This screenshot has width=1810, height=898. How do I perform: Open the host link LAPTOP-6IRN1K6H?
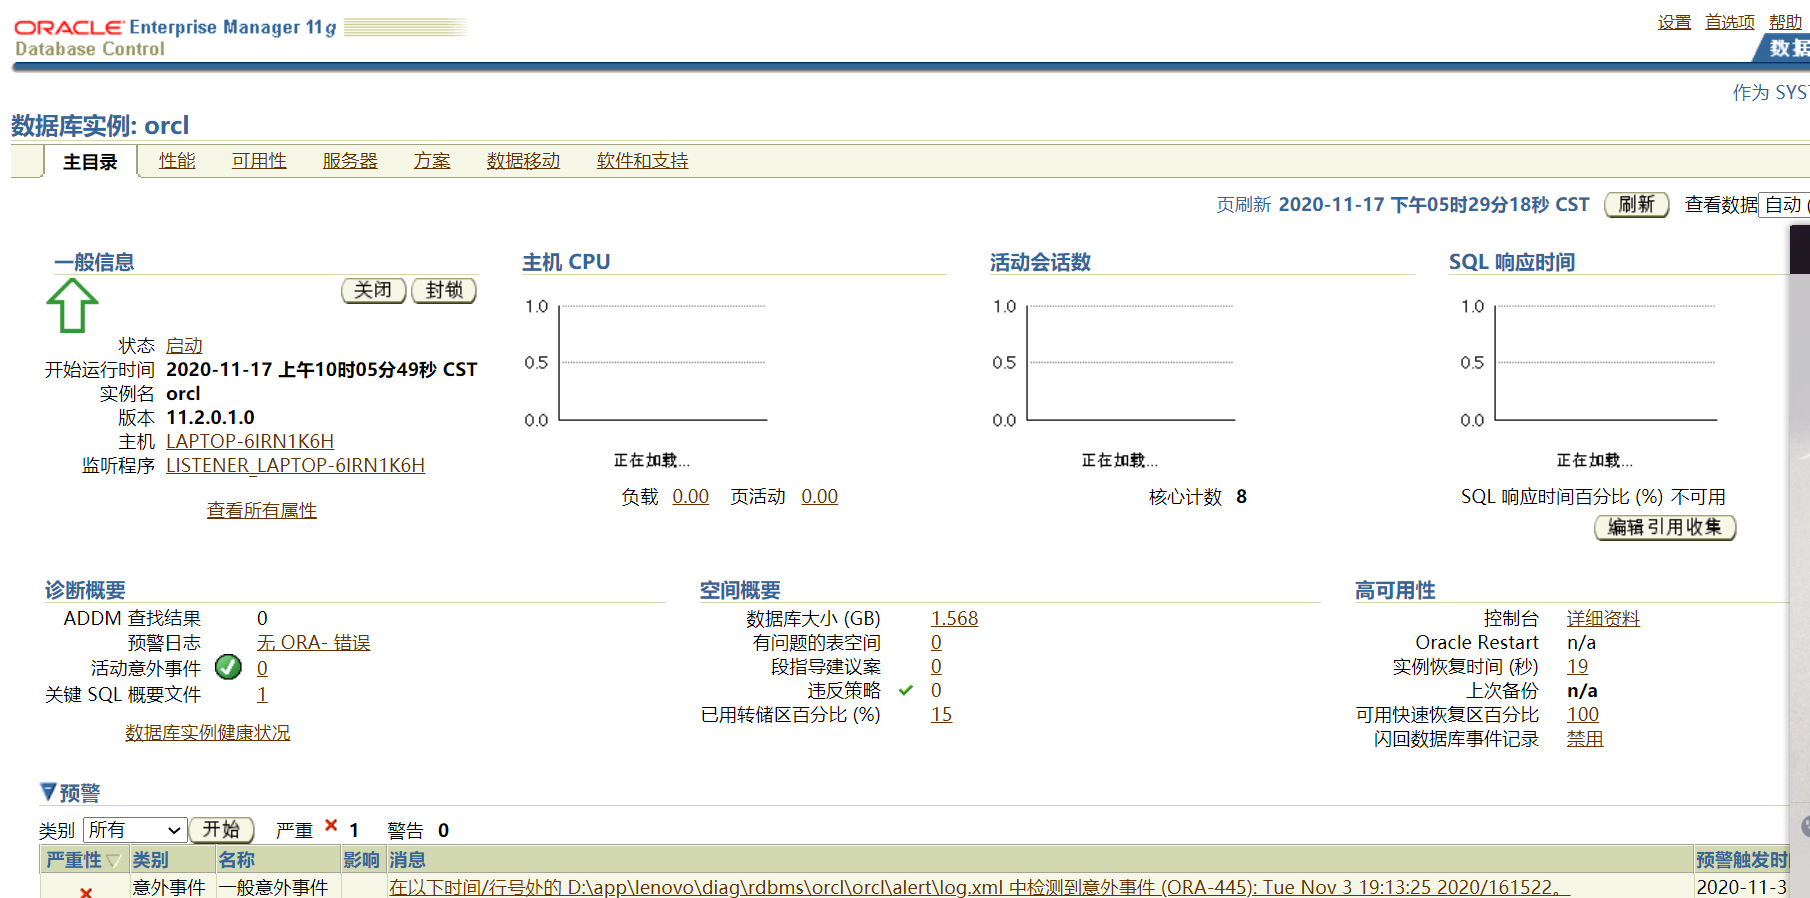[x=250, y=442]
